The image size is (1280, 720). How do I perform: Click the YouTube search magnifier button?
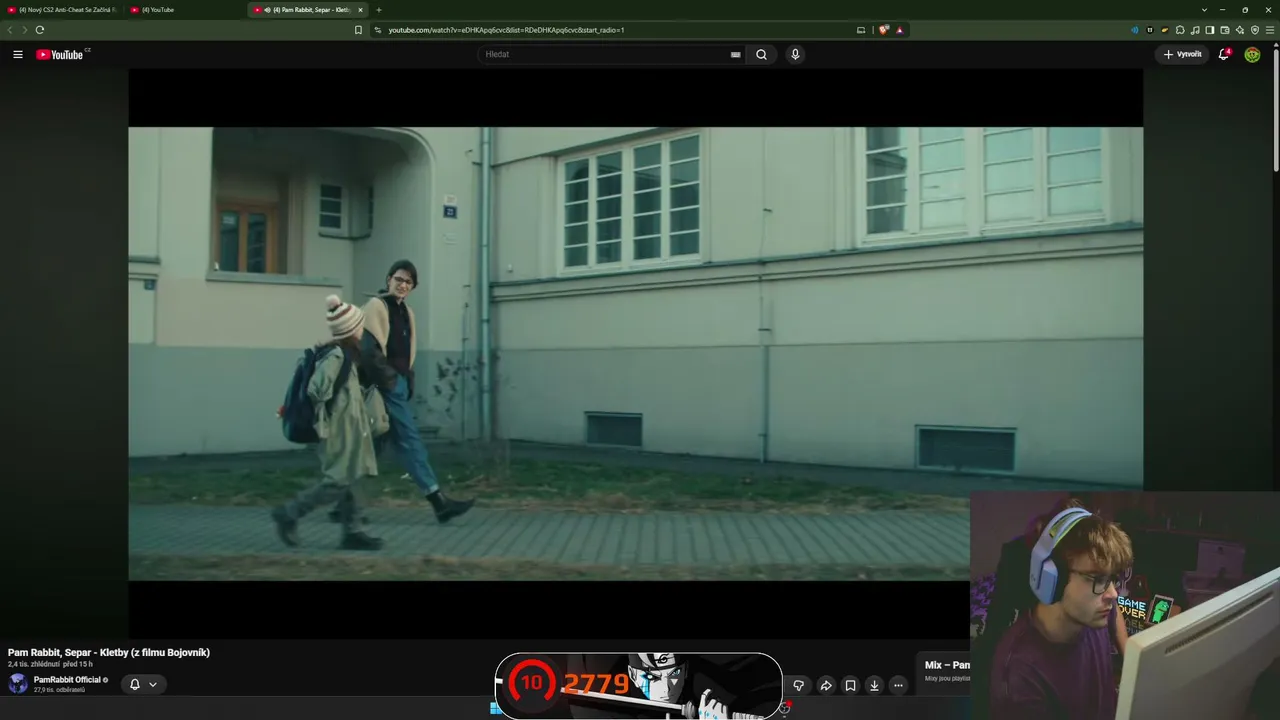[761, 55]
